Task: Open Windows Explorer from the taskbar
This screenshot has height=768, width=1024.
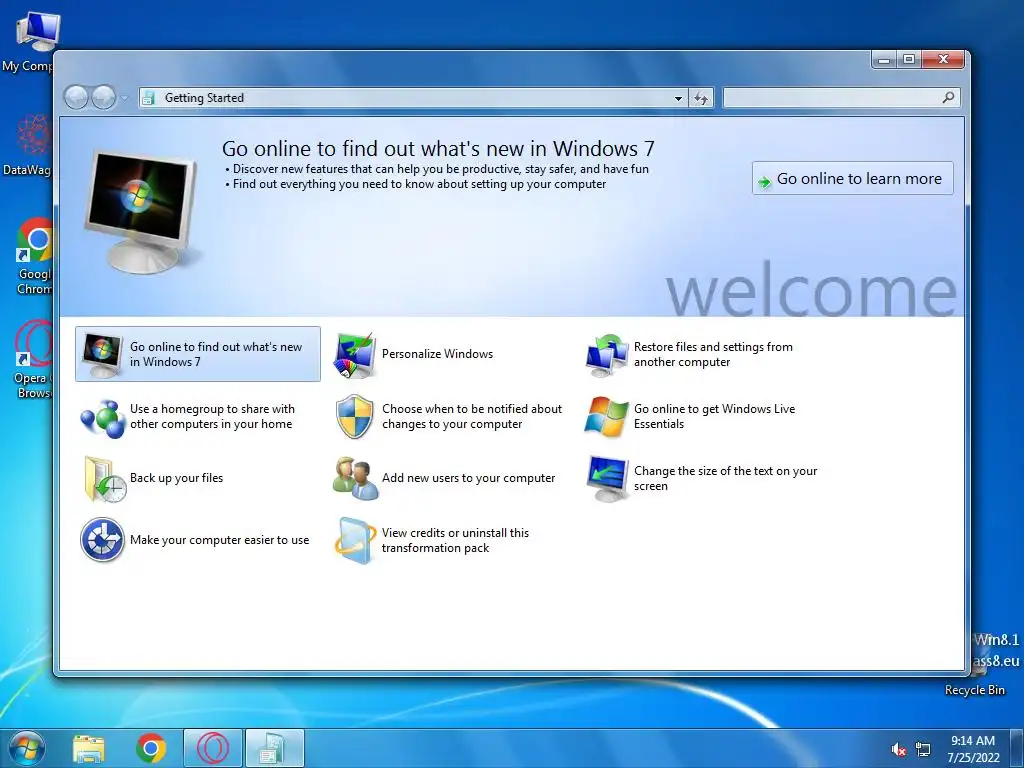Action: point(89,749)
